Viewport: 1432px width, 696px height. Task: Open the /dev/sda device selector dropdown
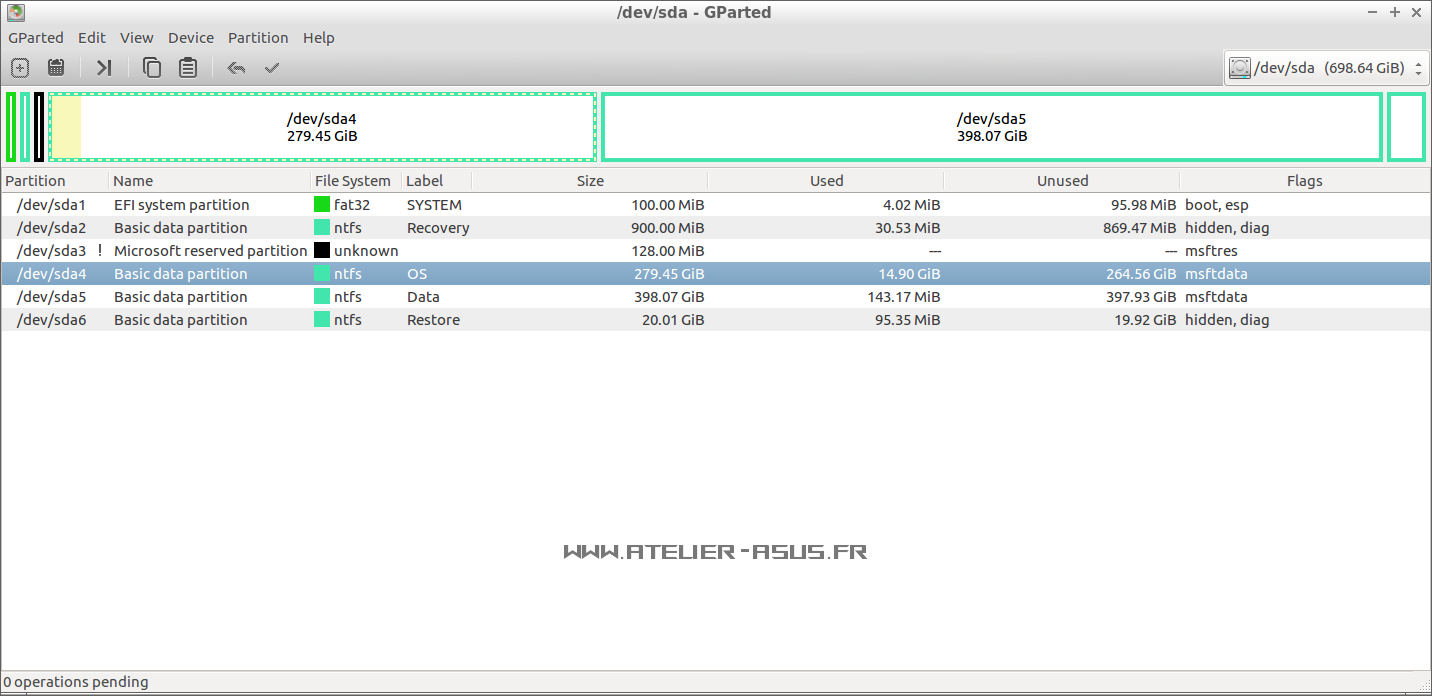pyautogui.click(x=1326, y=68)
